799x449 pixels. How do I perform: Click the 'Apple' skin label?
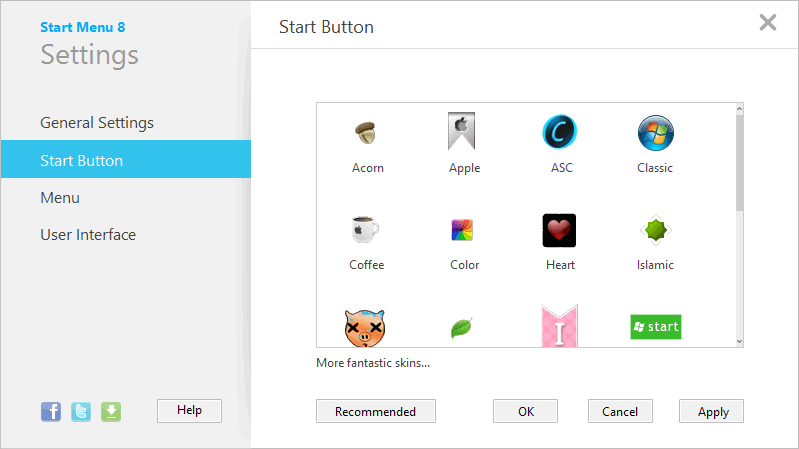pos(464,168)
